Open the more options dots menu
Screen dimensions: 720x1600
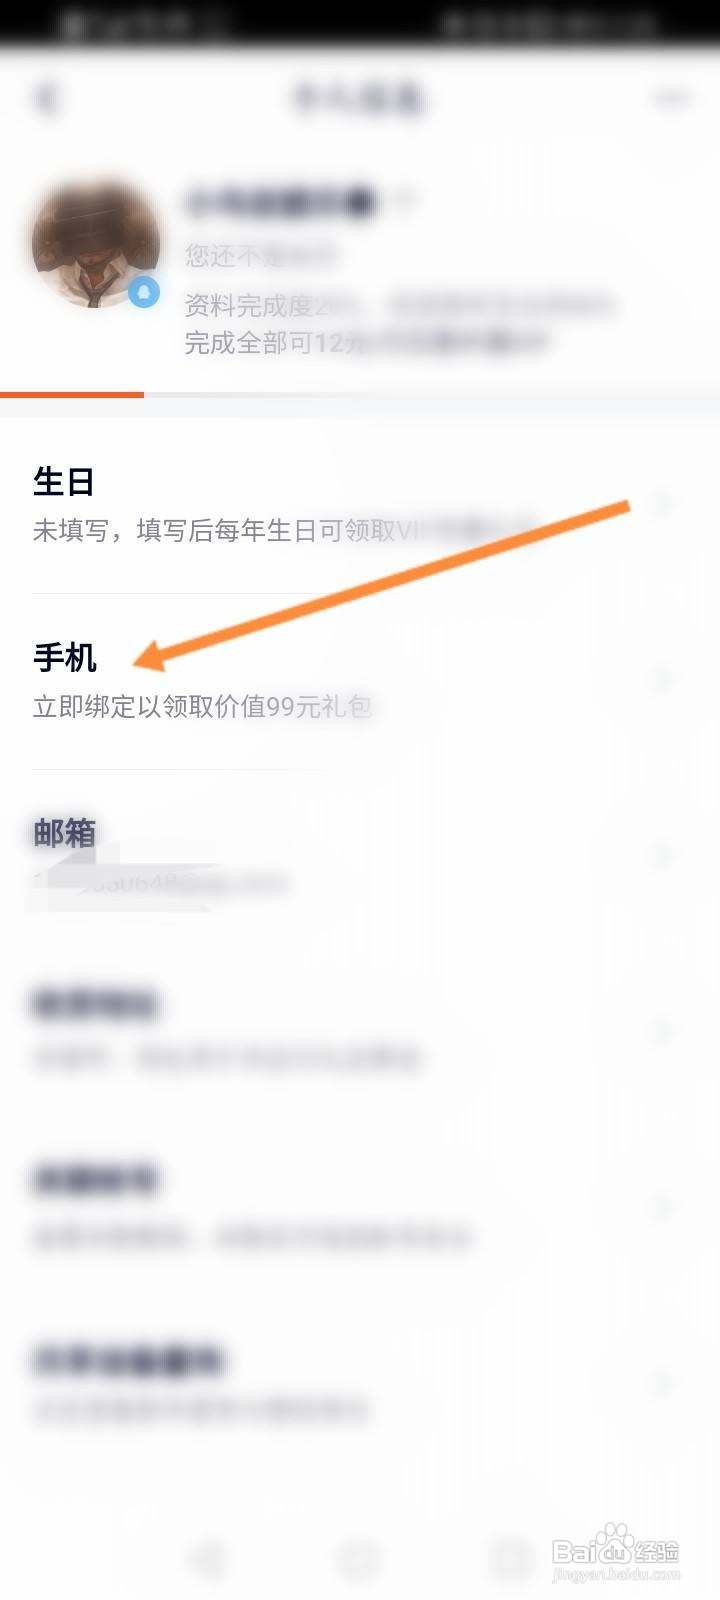click(671, 98)
